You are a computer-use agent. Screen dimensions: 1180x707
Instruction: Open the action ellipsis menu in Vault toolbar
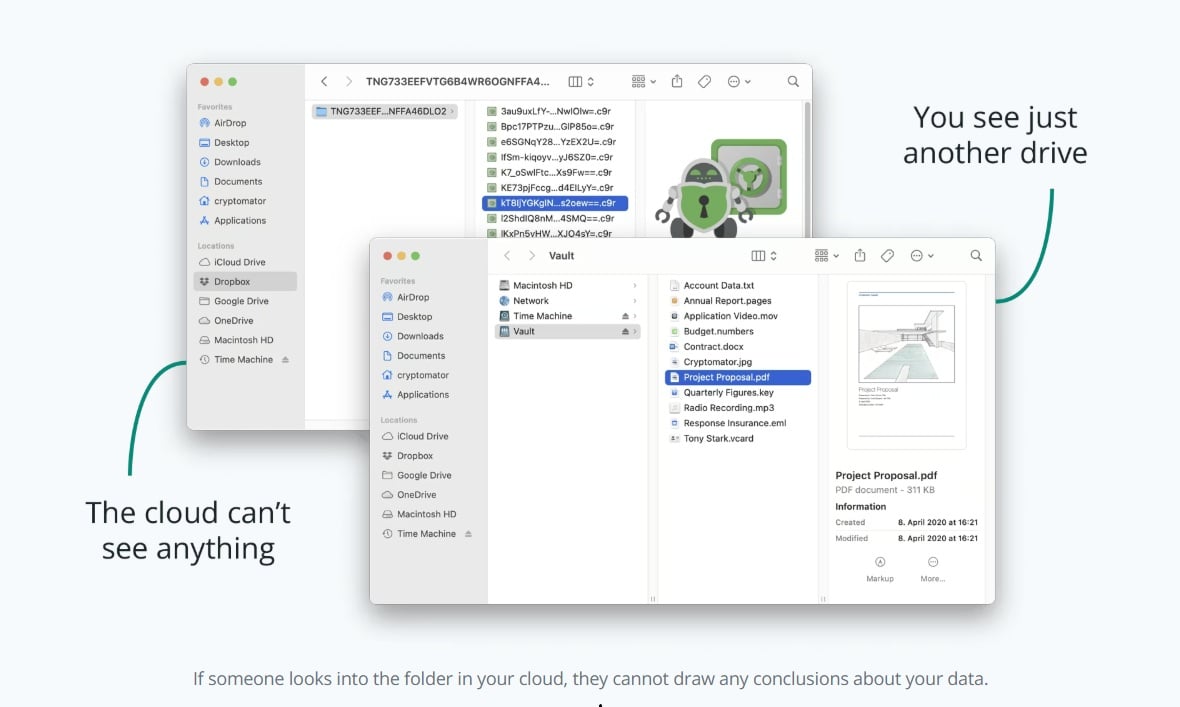(x=922, y=256)
